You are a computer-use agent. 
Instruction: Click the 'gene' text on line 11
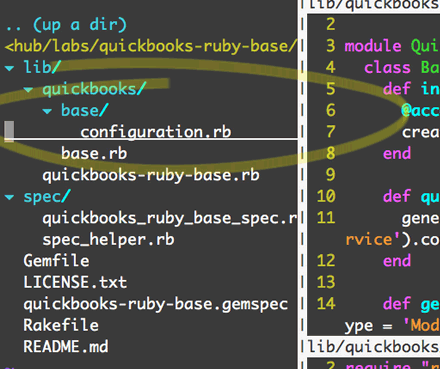pos(421,218)
